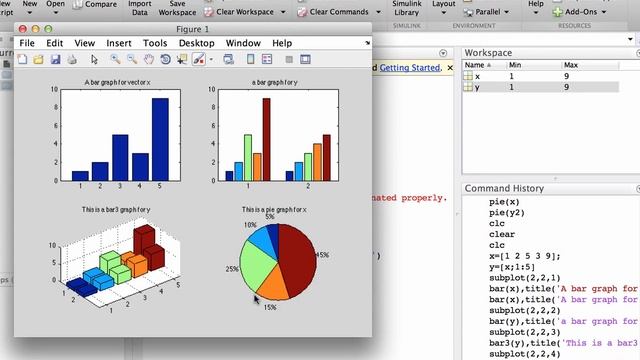
Task: Select 'pie(y2)' in Command History
Action: click(507, 213)
